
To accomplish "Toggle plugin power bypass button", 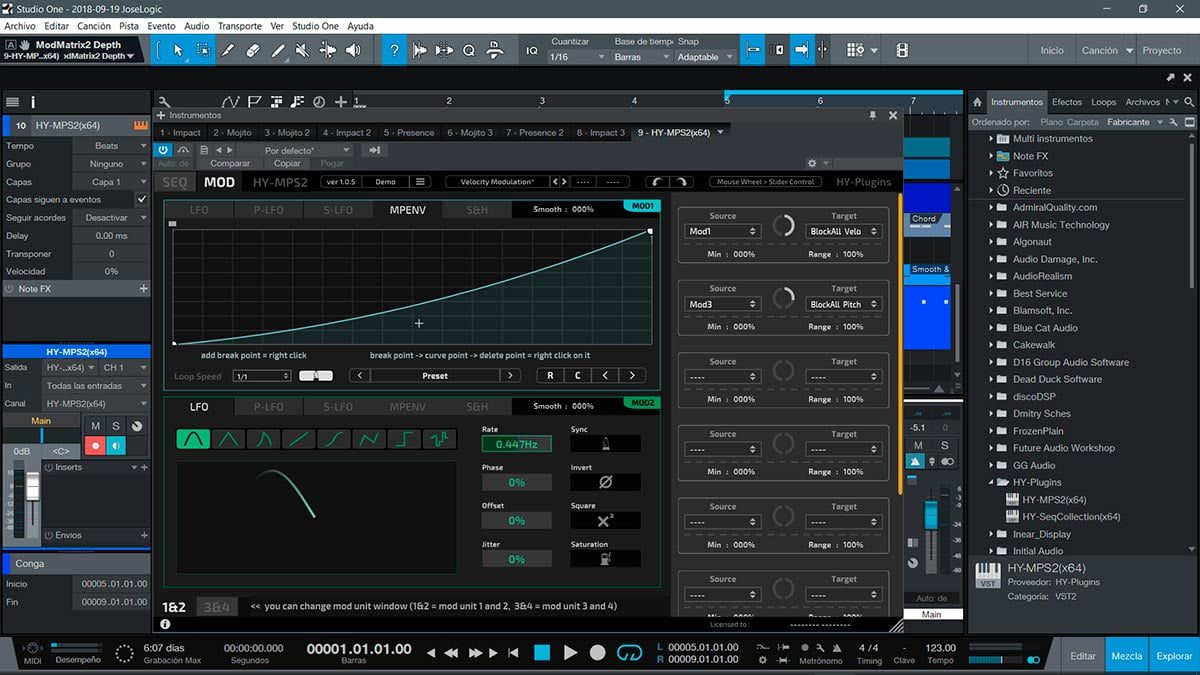I will click(x=163, y=149).
